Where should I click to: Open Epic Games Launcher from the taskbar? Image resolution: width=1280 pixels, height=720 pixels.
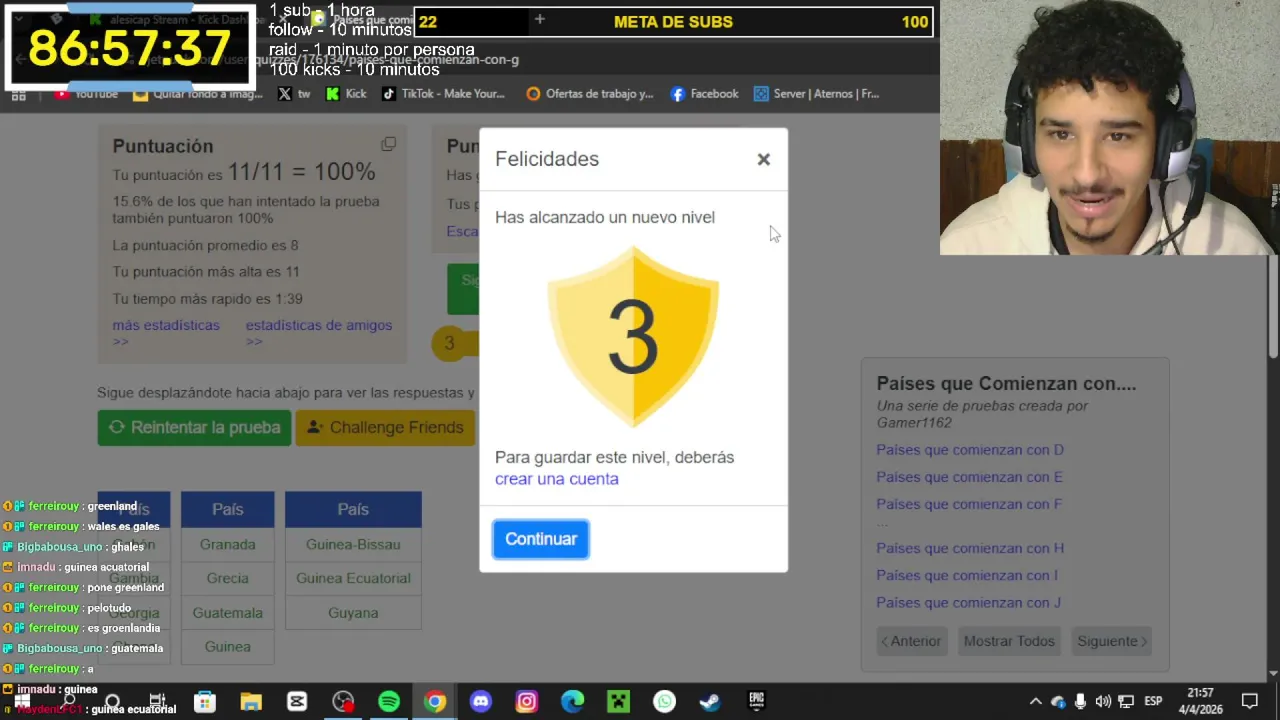[757, 702]
